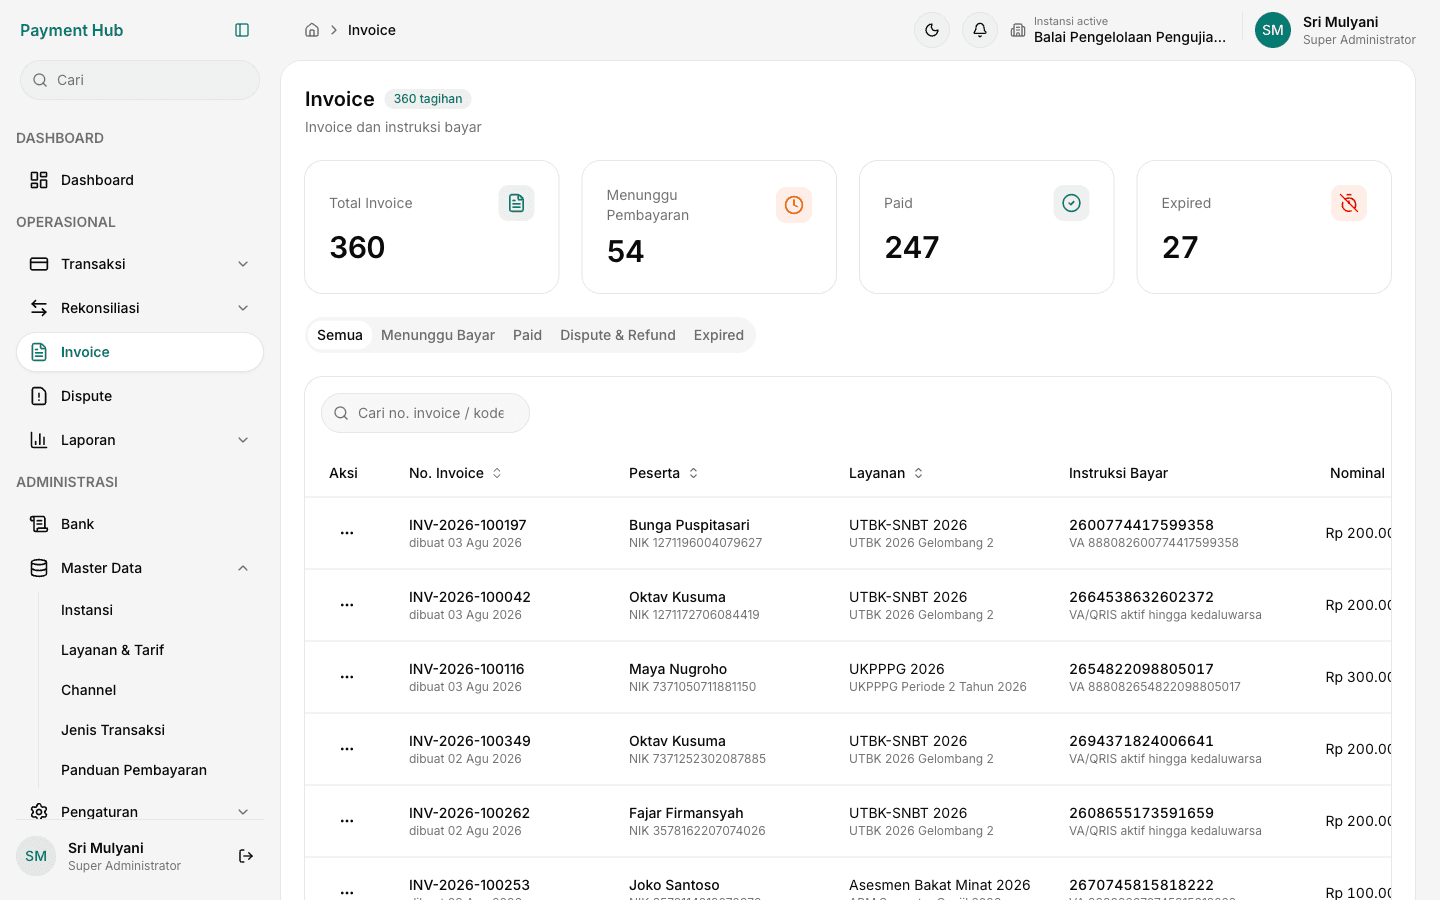Image resolution: width=1440 pixels, height=900 pixels.
Task: Sort by Peserta column
Action: (x=664, y=473)
